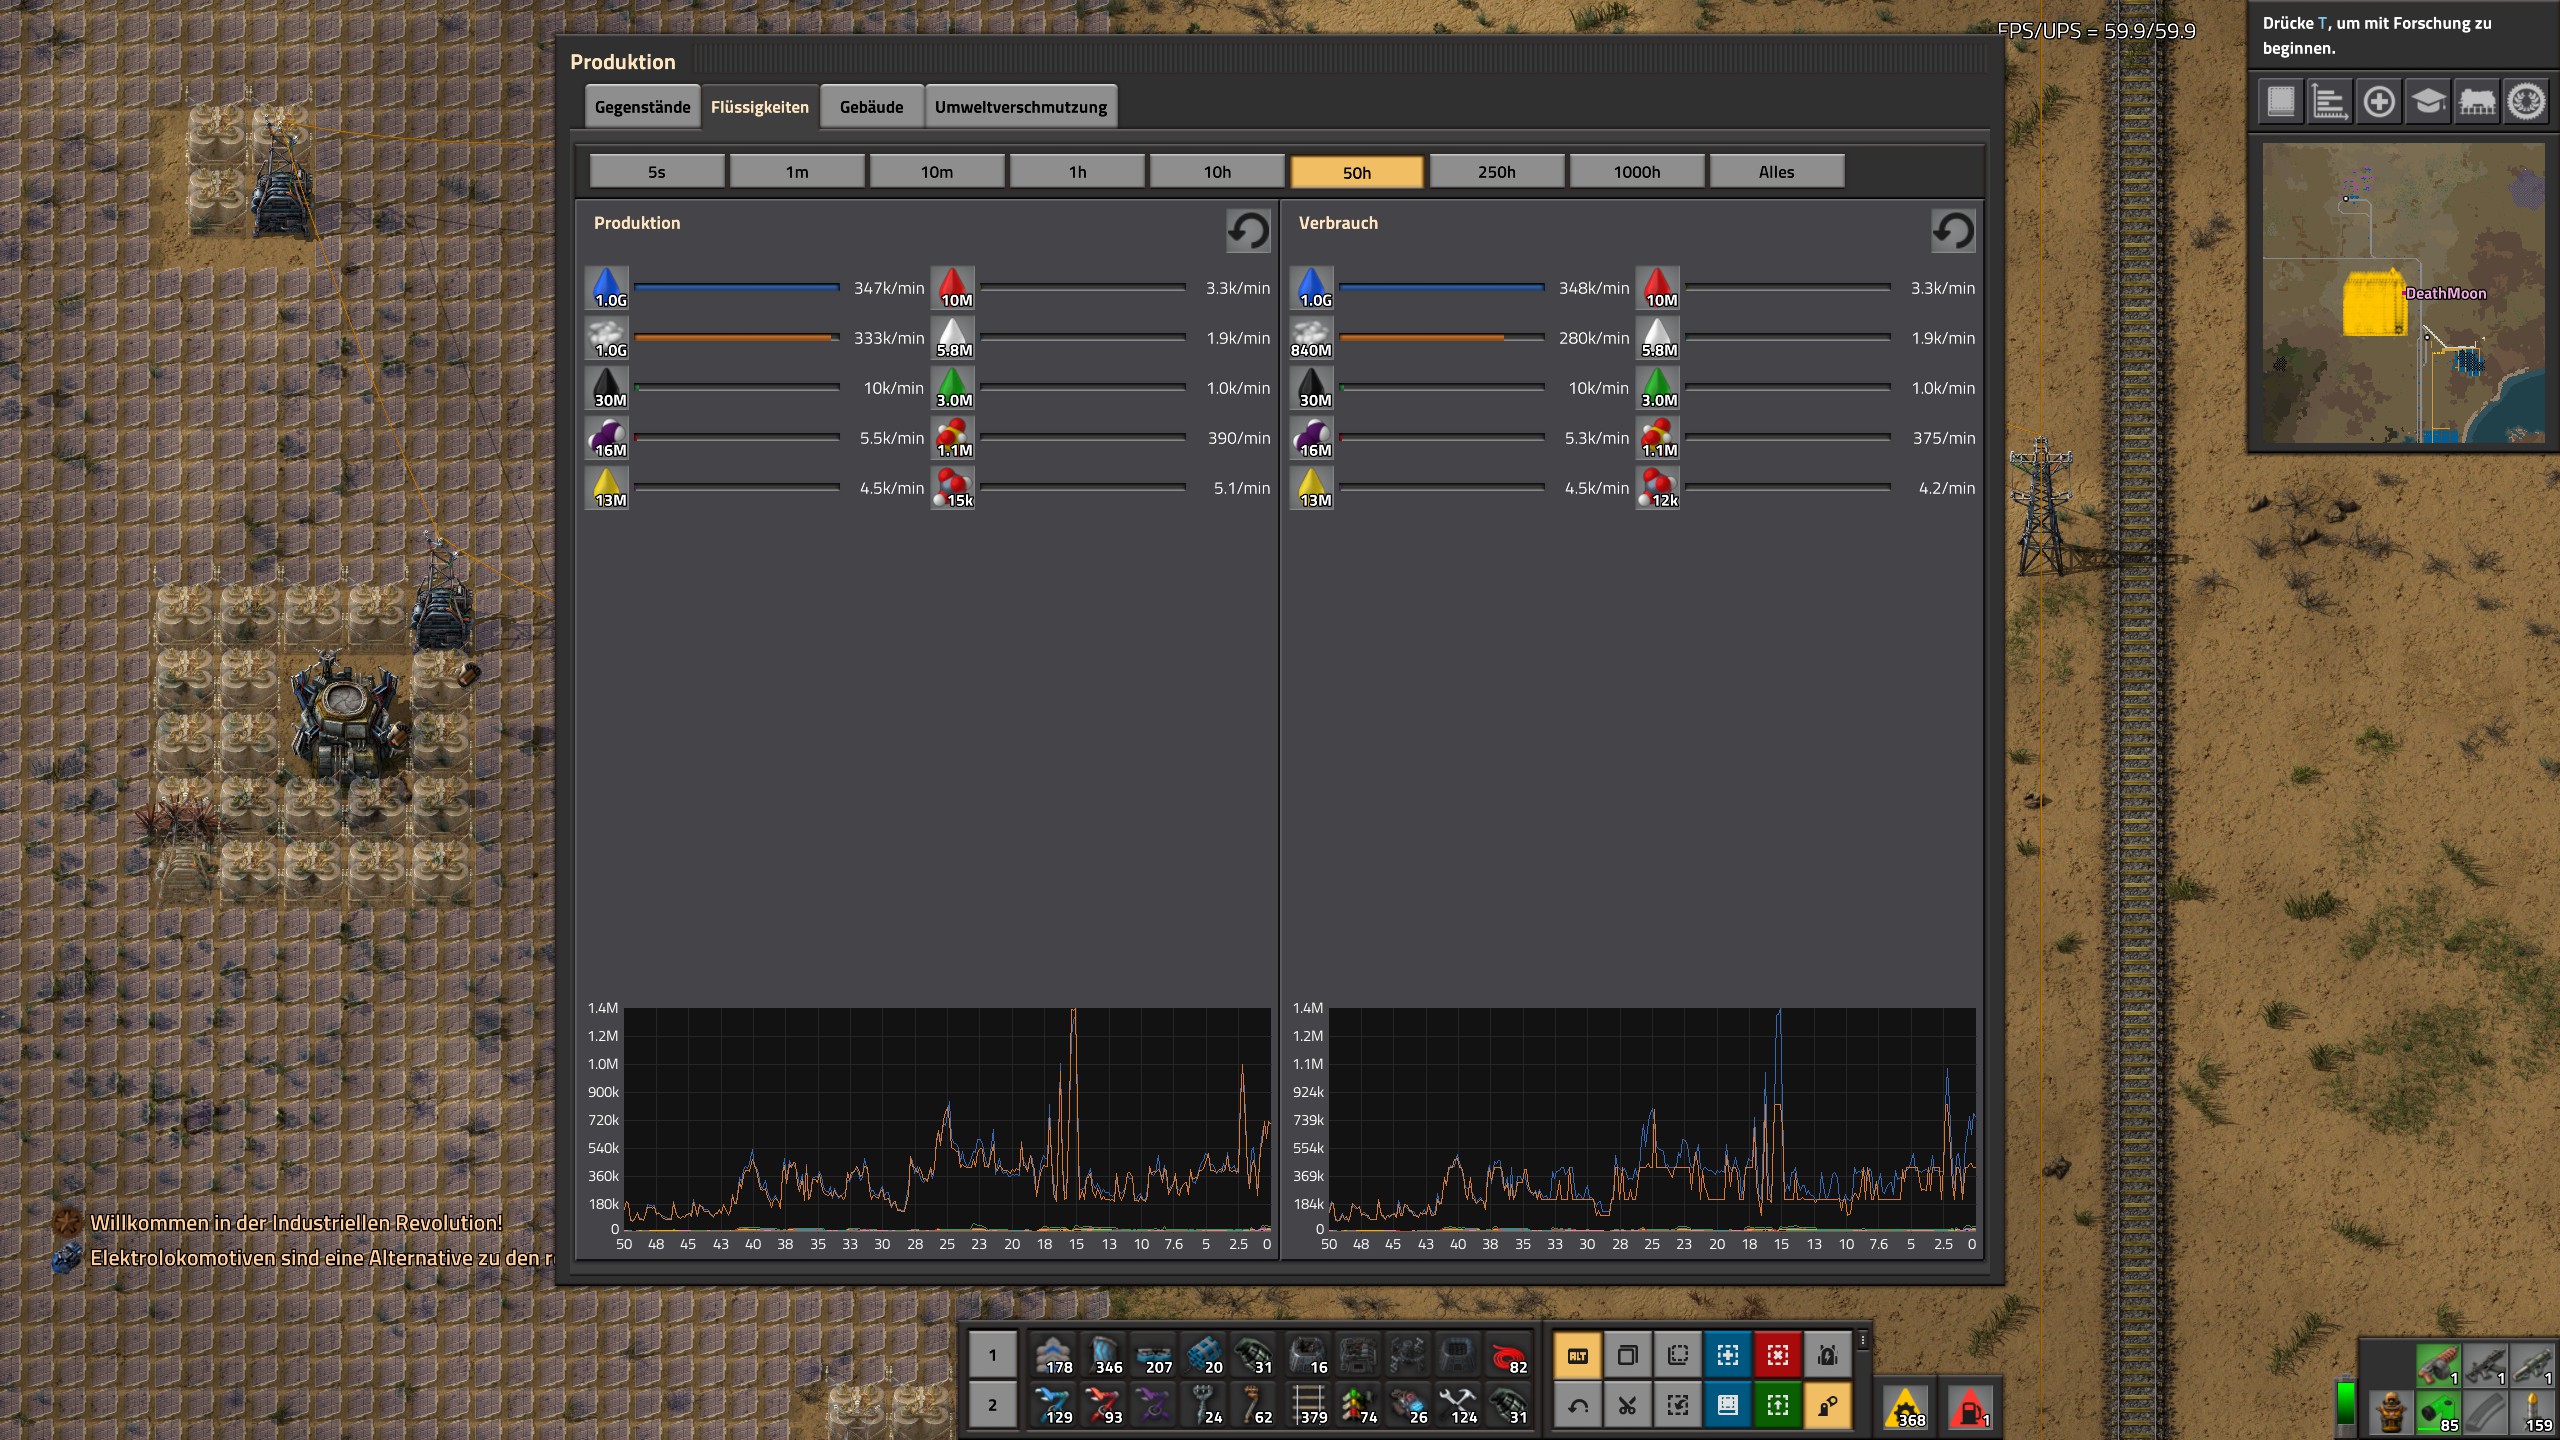
Task: Pick the red wire with count 82
Action: (x=1508, y=1355)
